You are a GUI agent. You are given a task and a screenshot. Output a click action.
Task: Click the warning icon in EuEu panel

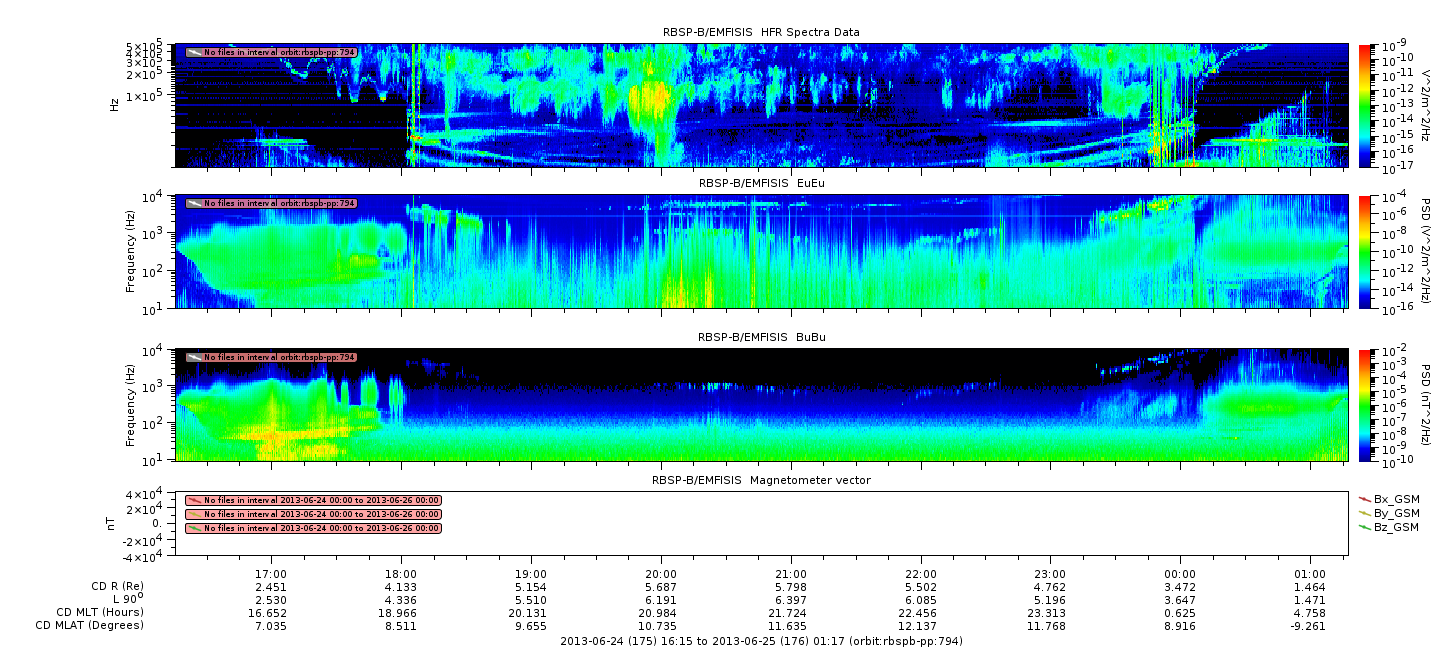tap(194, 203)
